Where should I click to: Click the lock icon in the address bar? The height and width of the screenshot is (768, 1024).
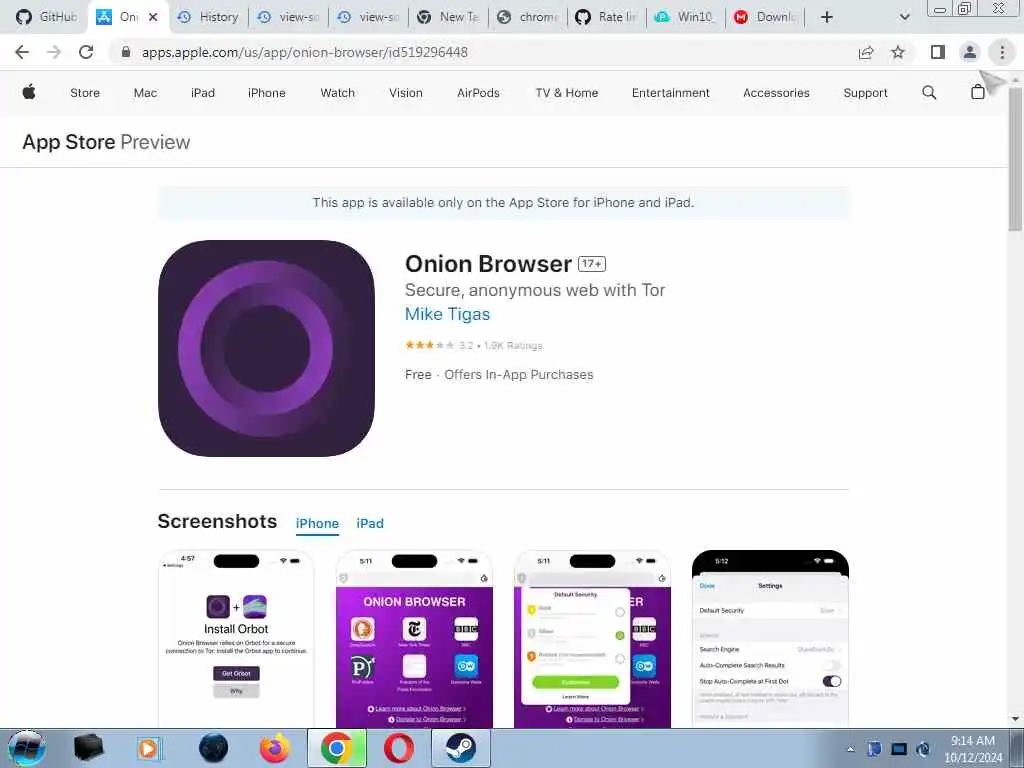tap(126, 52)
